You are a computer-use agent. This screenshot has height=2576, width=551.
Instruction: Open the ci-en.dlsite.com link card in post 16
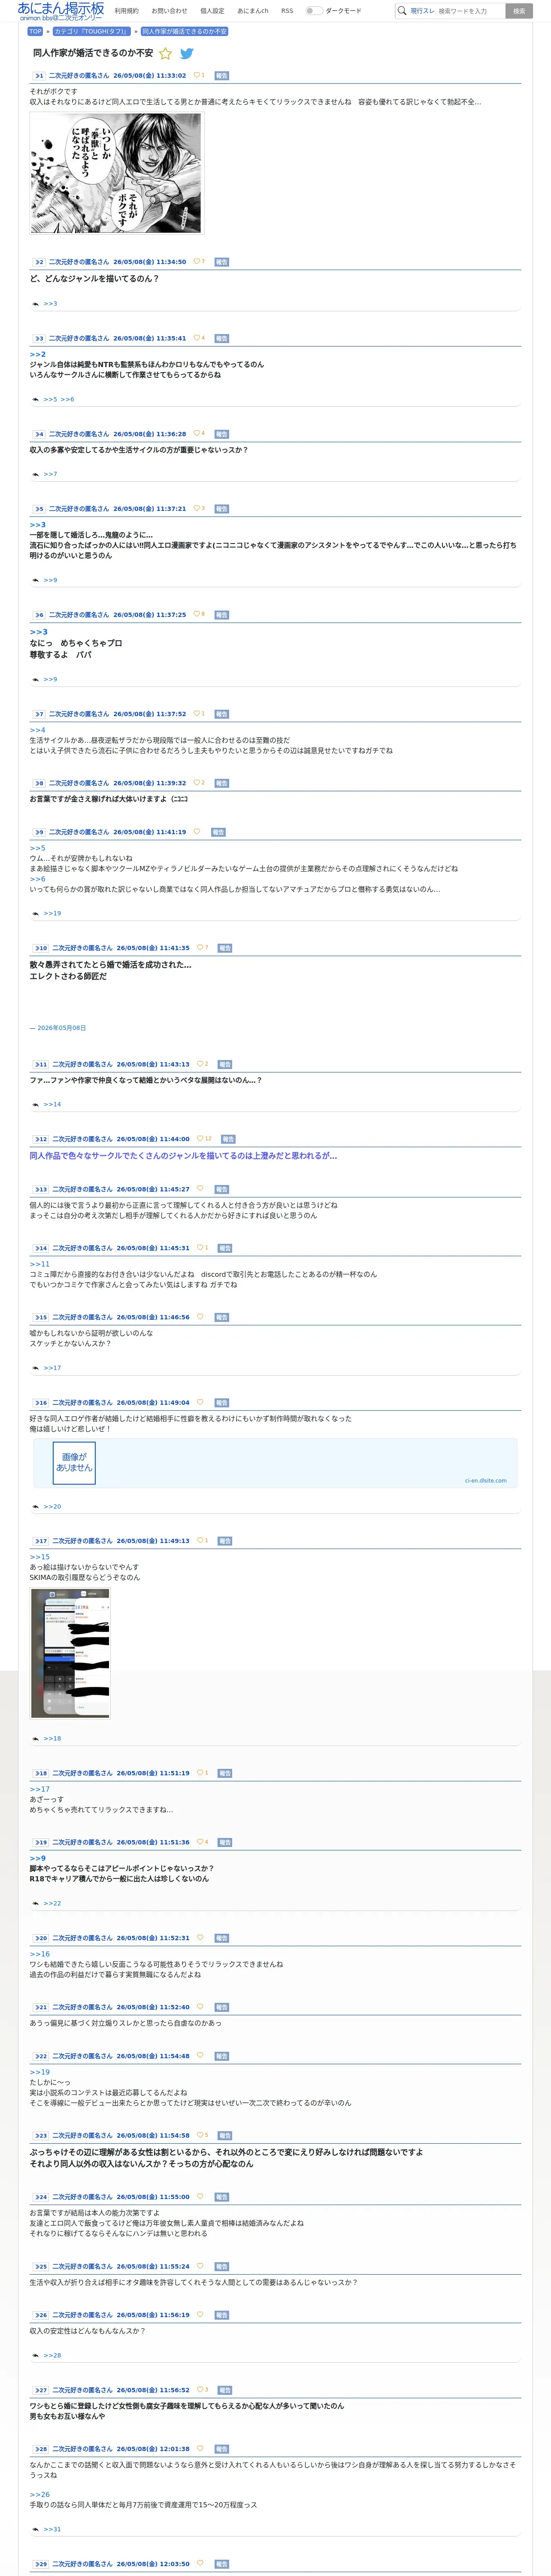click(x=274, y=1463)
